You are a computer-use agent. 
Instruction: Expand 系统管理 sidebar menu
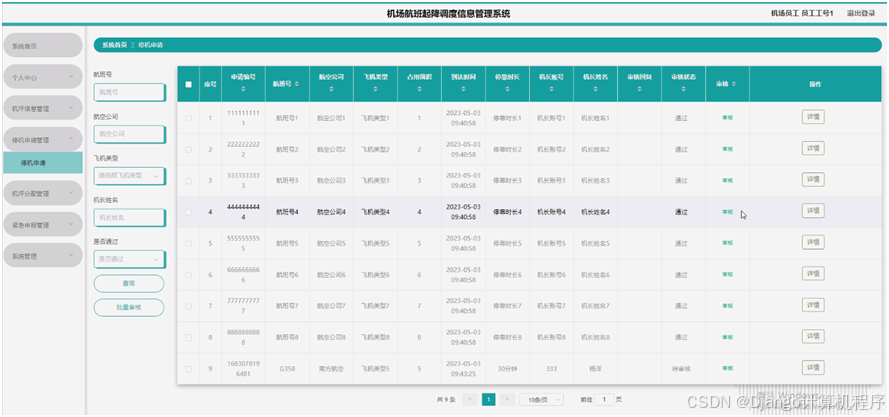[43, 256]
